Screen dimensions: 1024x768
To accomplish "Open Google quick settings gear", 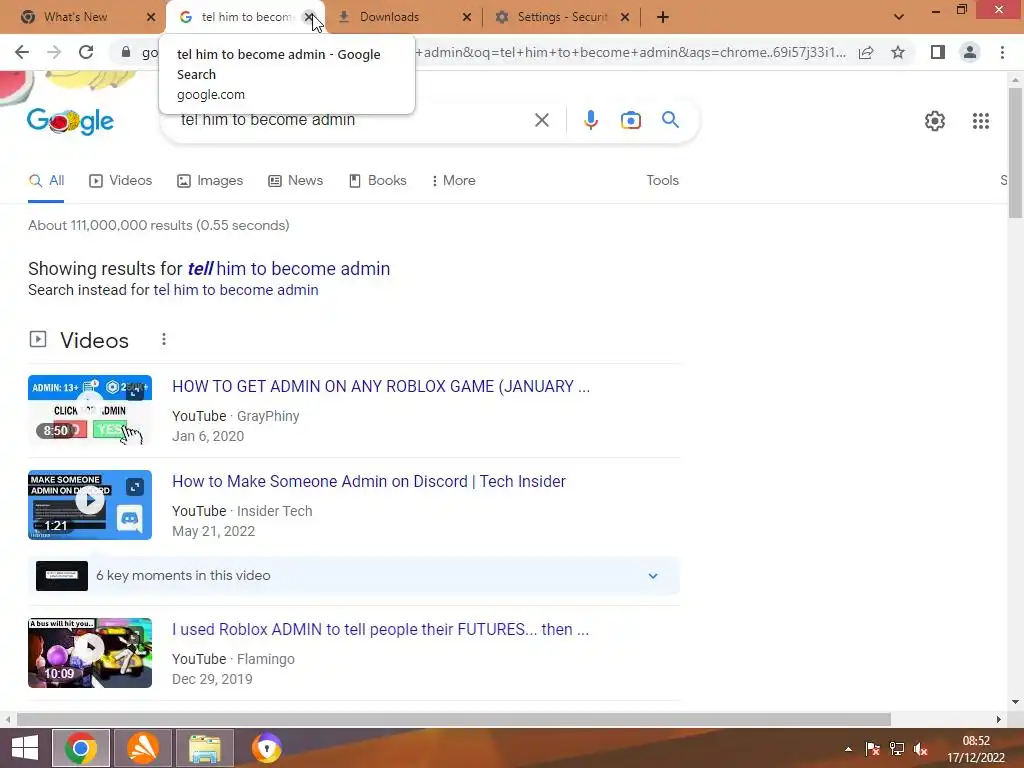I will coord(935,121).
